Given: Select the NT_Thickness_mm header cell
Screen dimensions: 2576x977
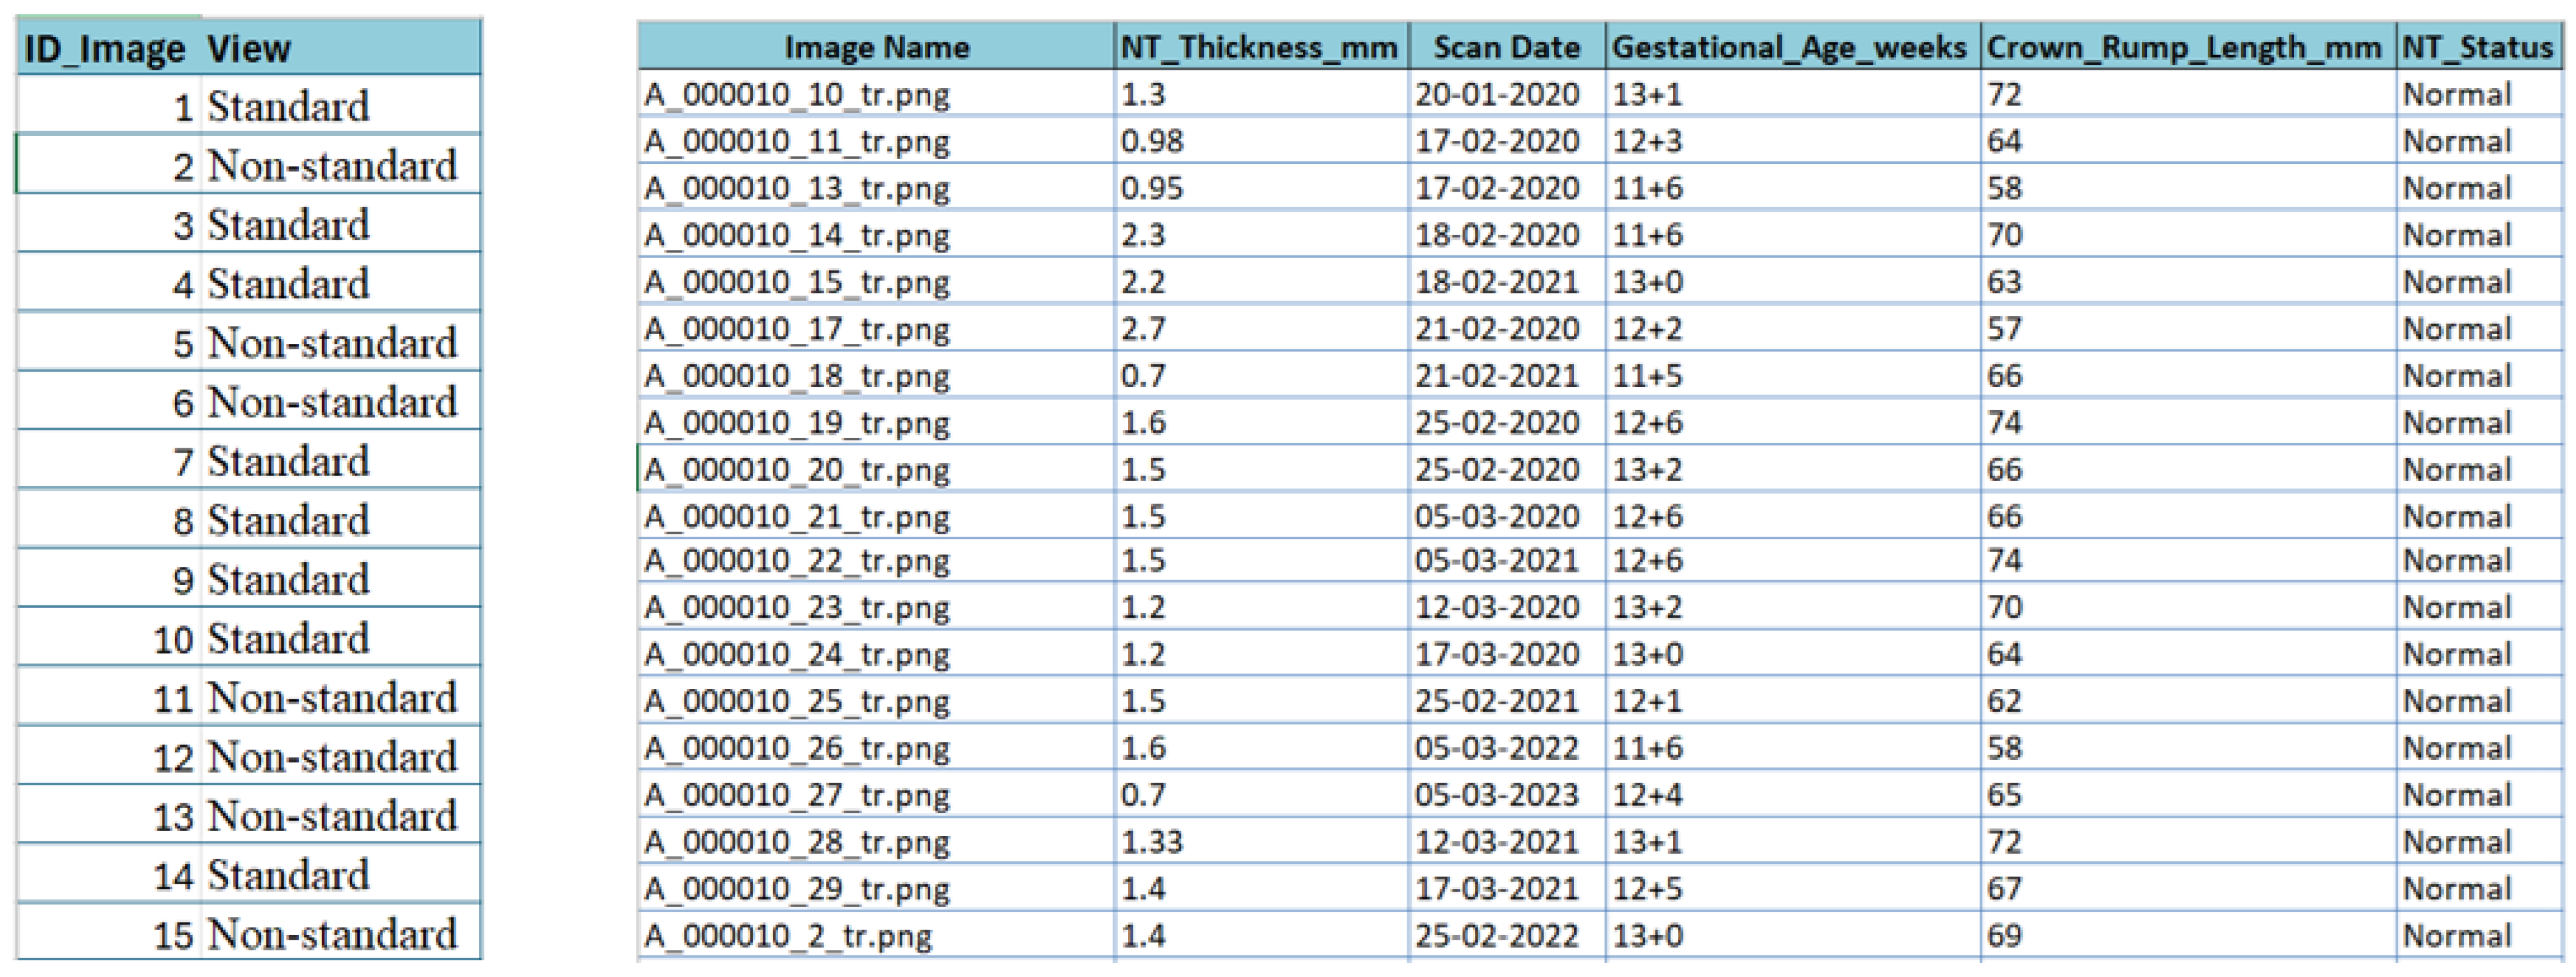Looking at the screenshot, I should tap(1259, 47).
